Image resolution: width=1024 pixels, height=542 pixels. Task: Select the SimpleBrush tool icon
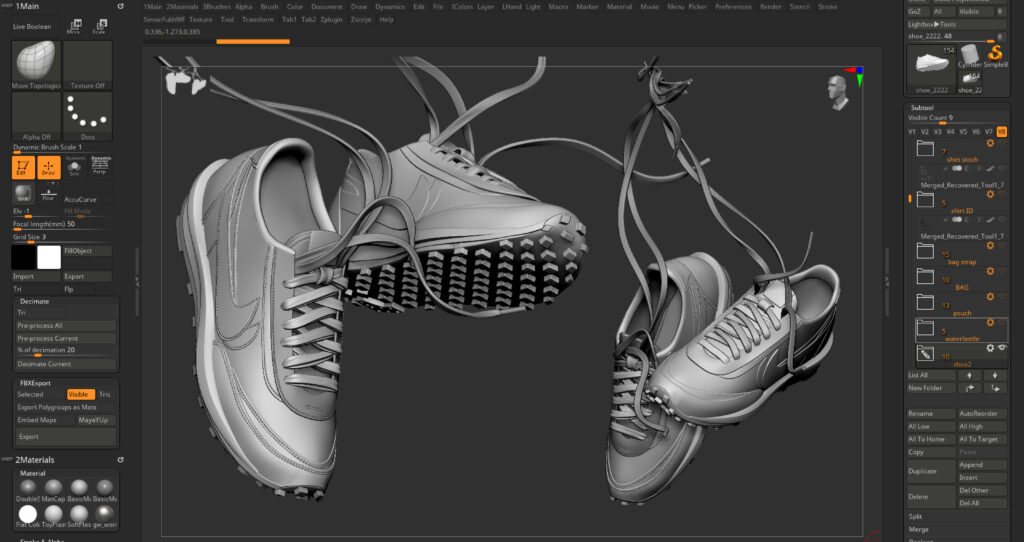tap(996, 55)
